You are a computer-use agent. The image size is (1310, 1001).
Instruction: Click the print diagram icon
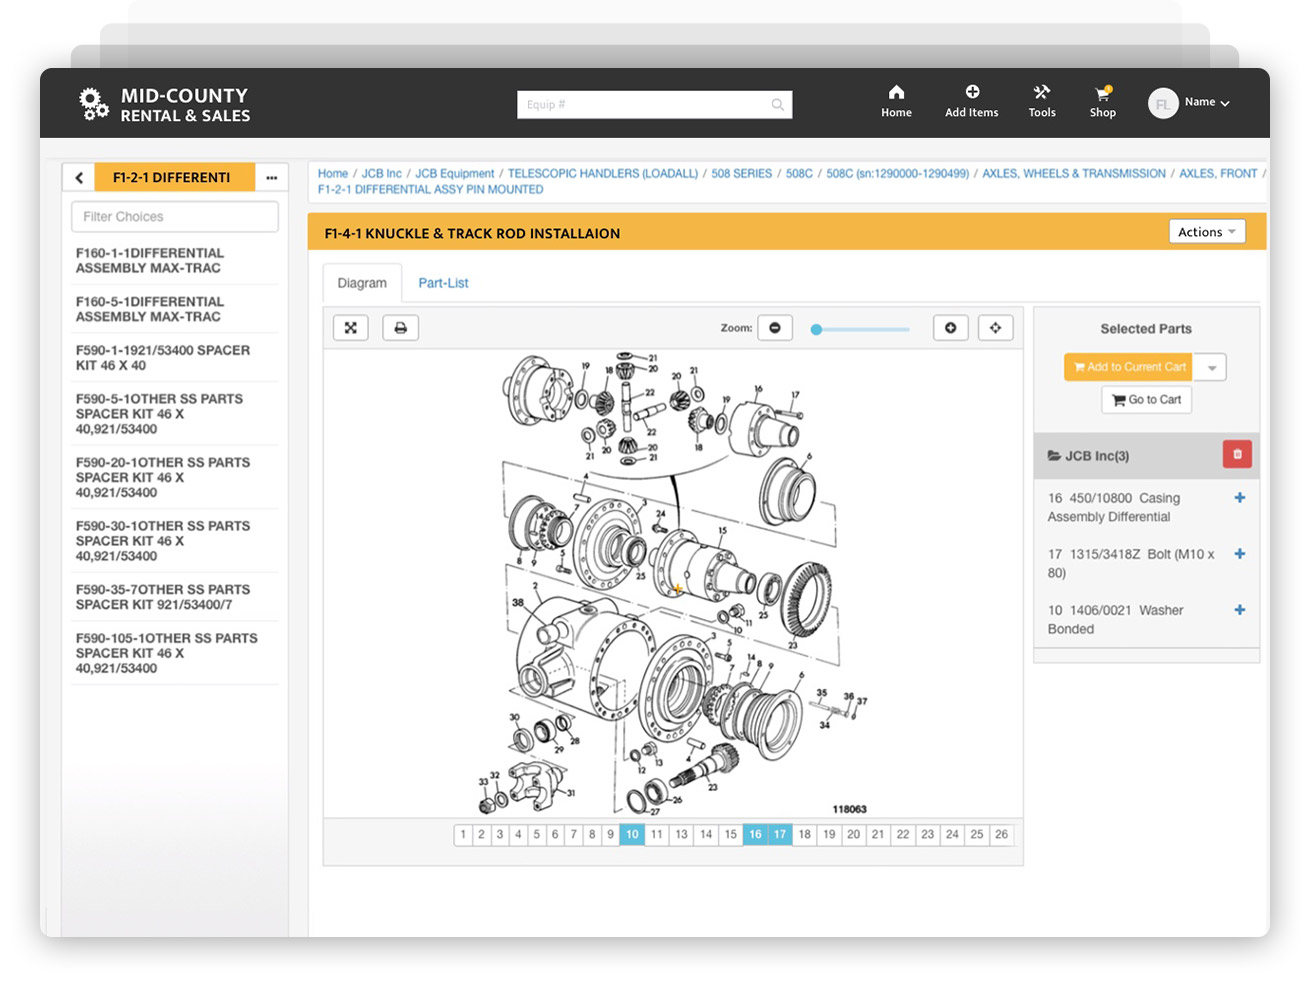400,327
